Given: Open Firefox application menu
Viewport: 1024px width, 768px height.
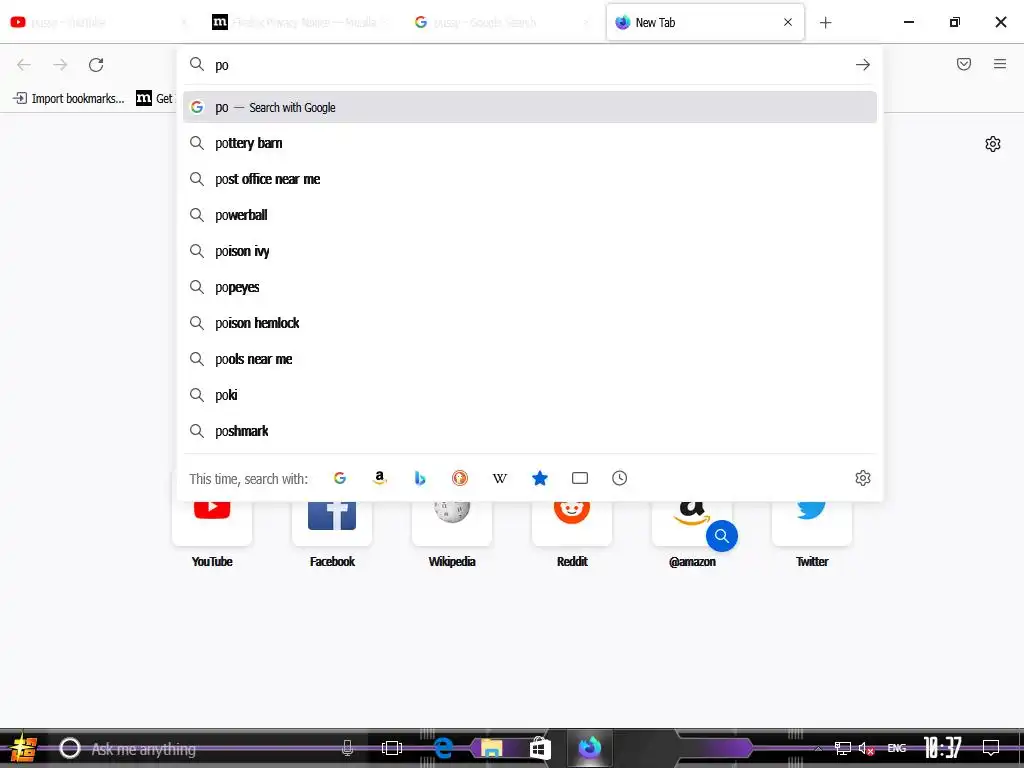Looking at the screenshot, I should point(1000,64).
